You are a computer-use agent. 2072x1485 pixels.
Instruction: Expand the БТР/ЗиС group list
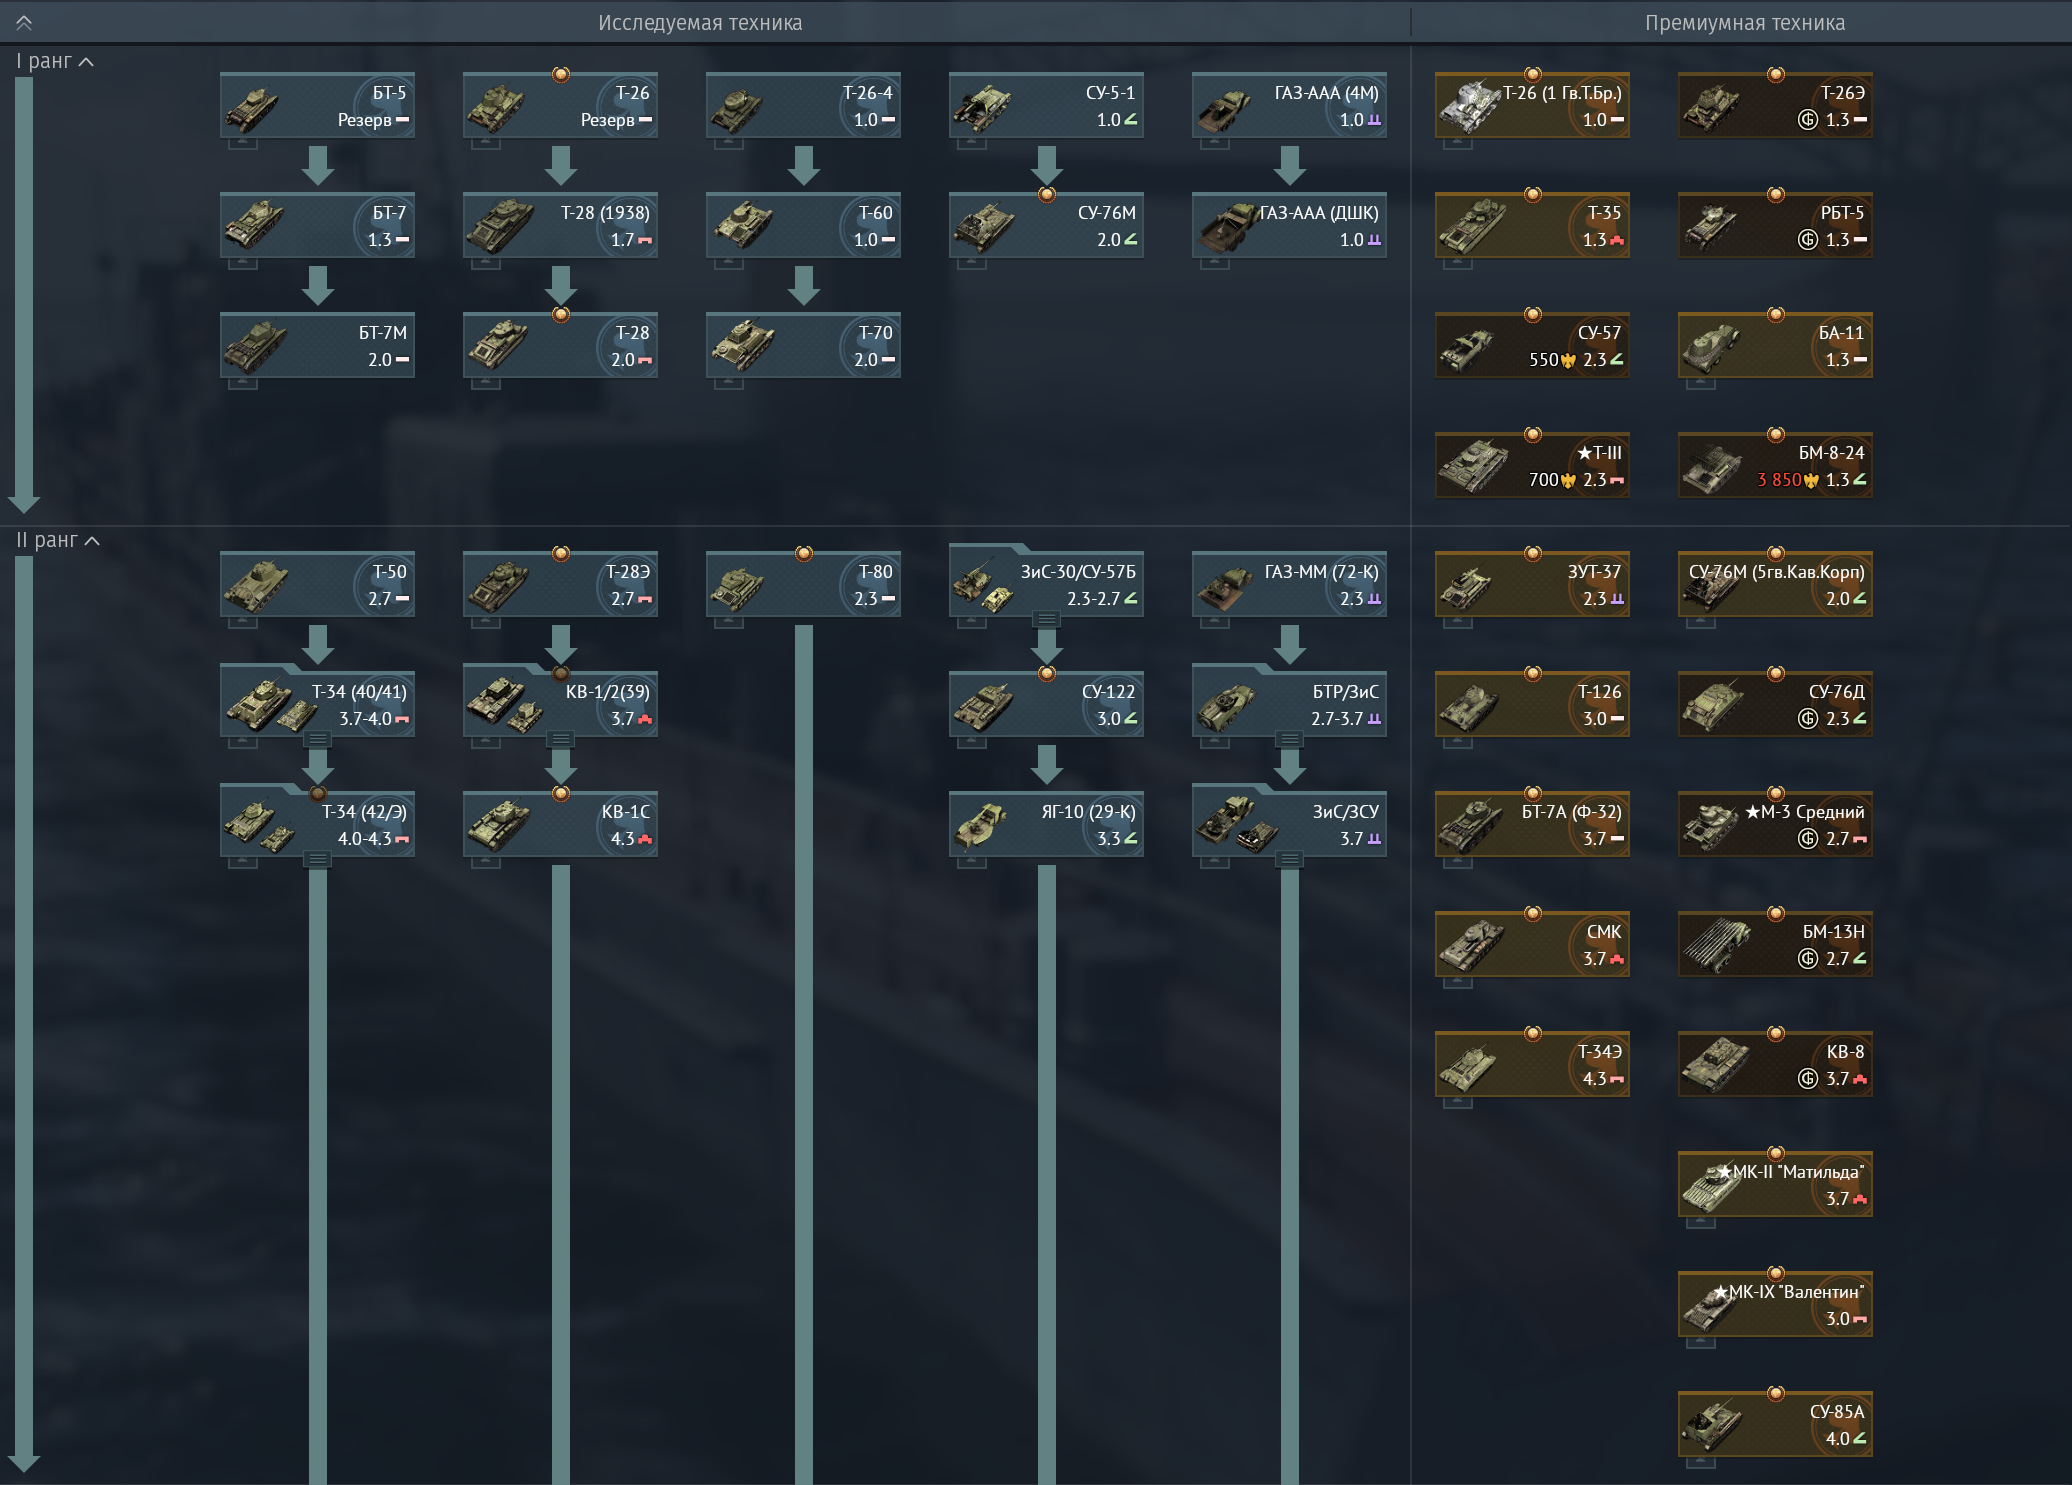point(1290,739)
